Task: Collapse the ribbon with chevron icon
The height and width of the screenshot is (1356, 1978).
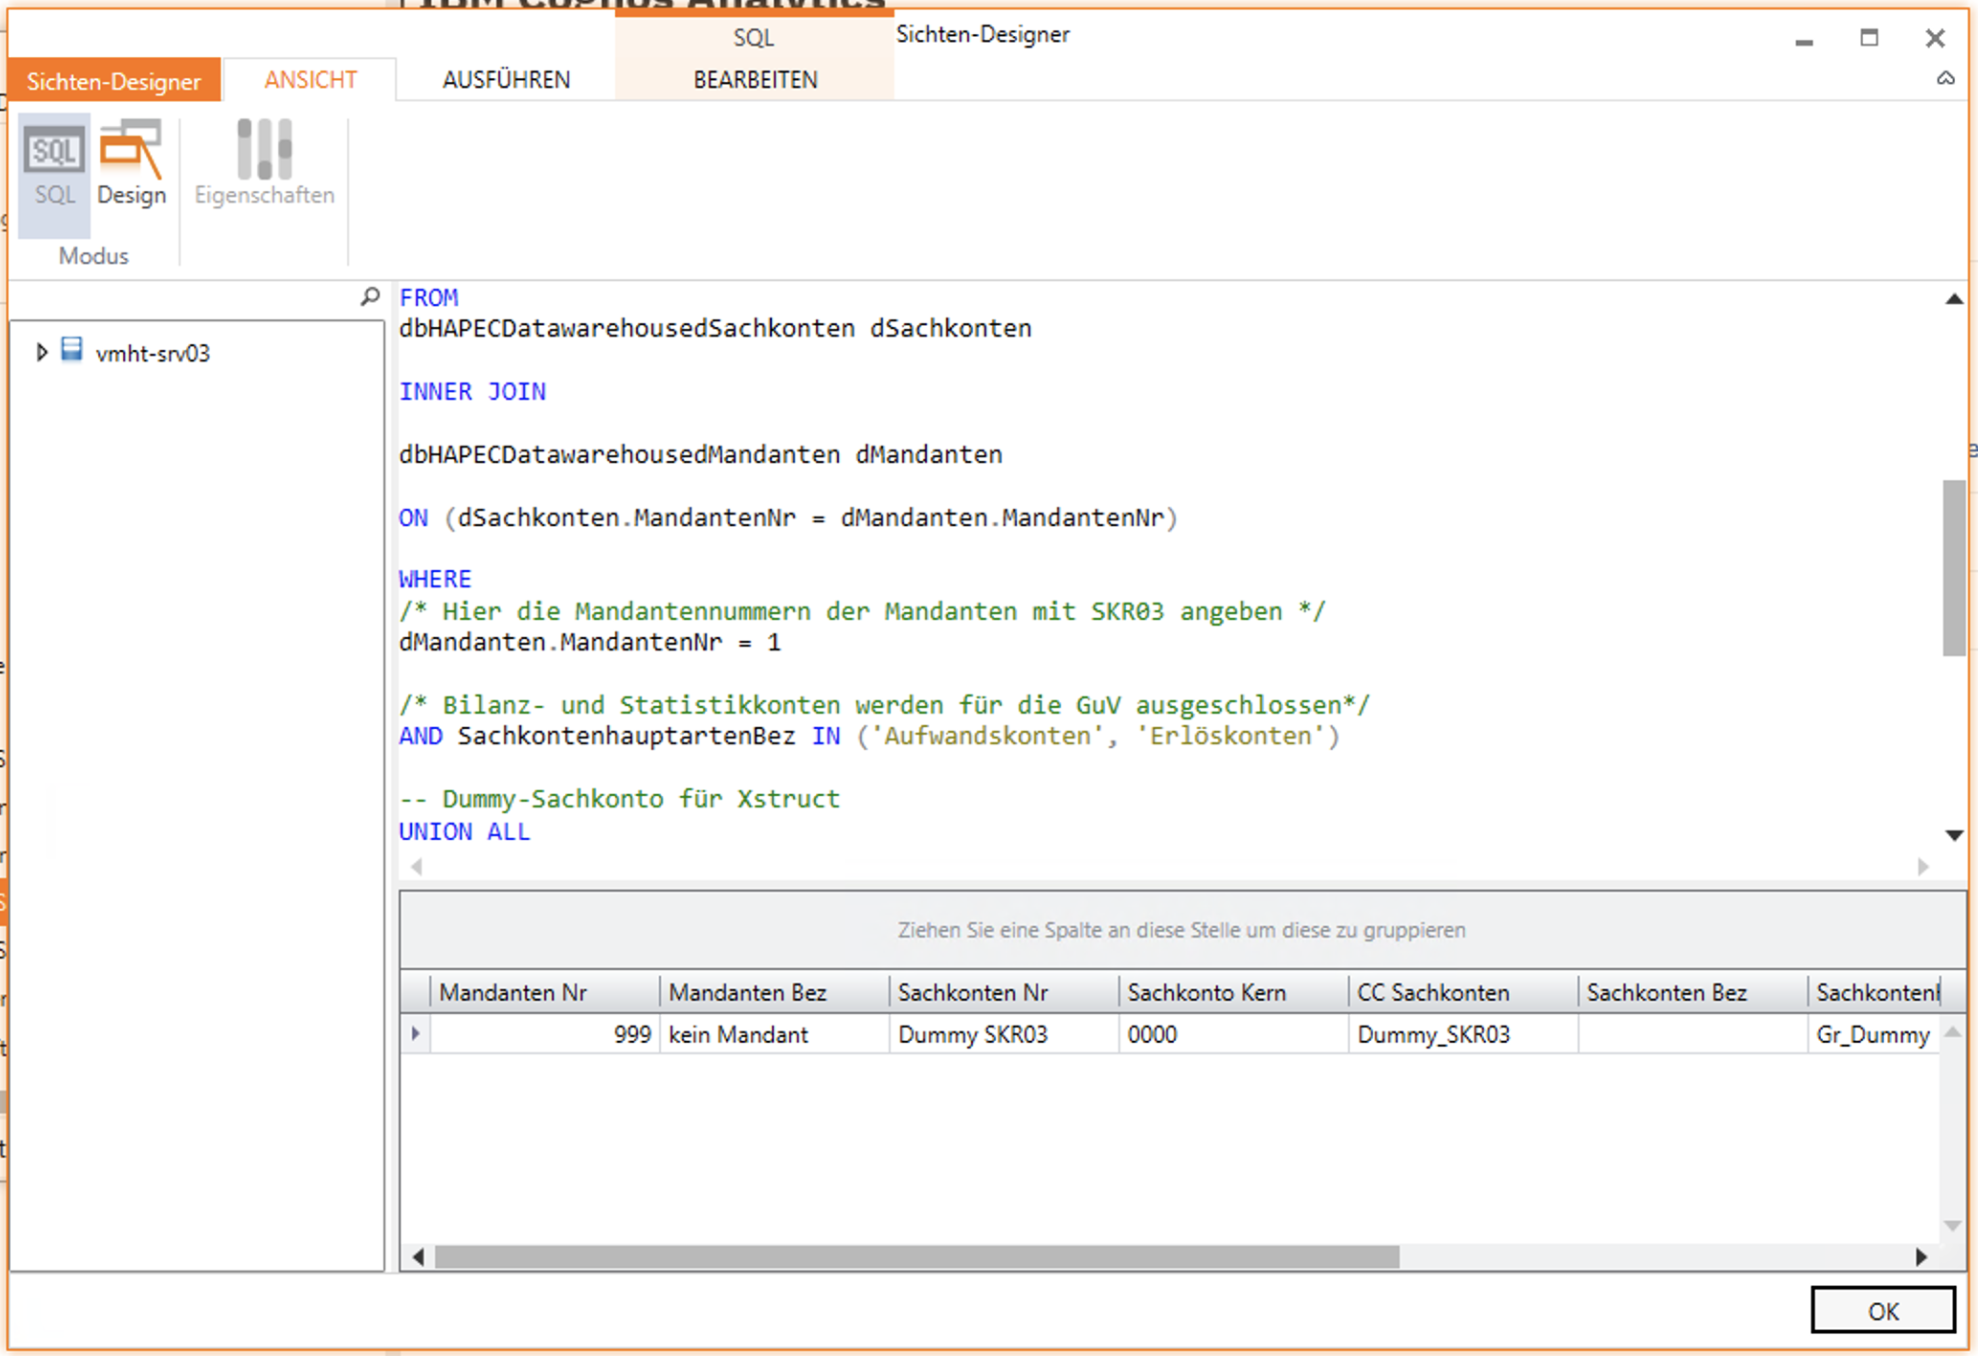Action: point(1945,79)
